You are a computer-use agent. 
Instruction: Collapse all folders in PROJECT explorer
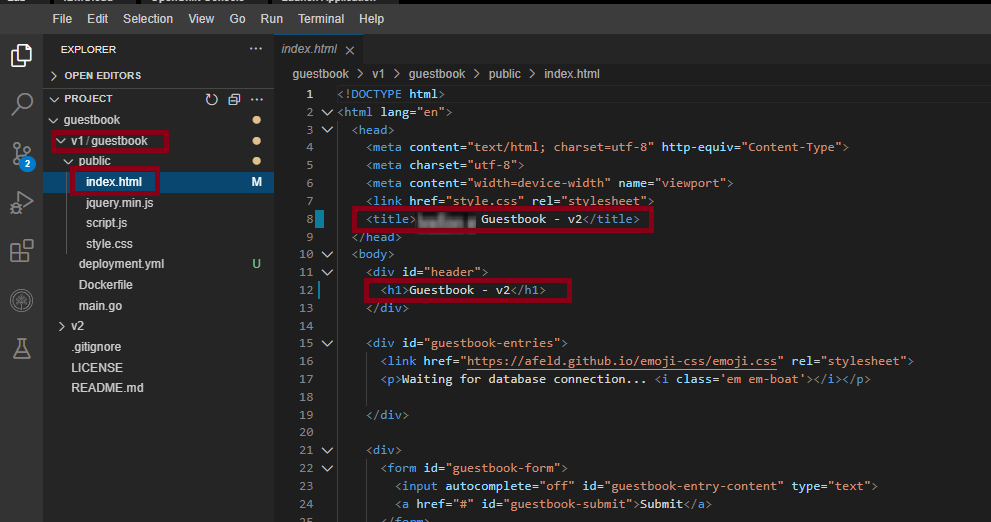tap(234, 99)
